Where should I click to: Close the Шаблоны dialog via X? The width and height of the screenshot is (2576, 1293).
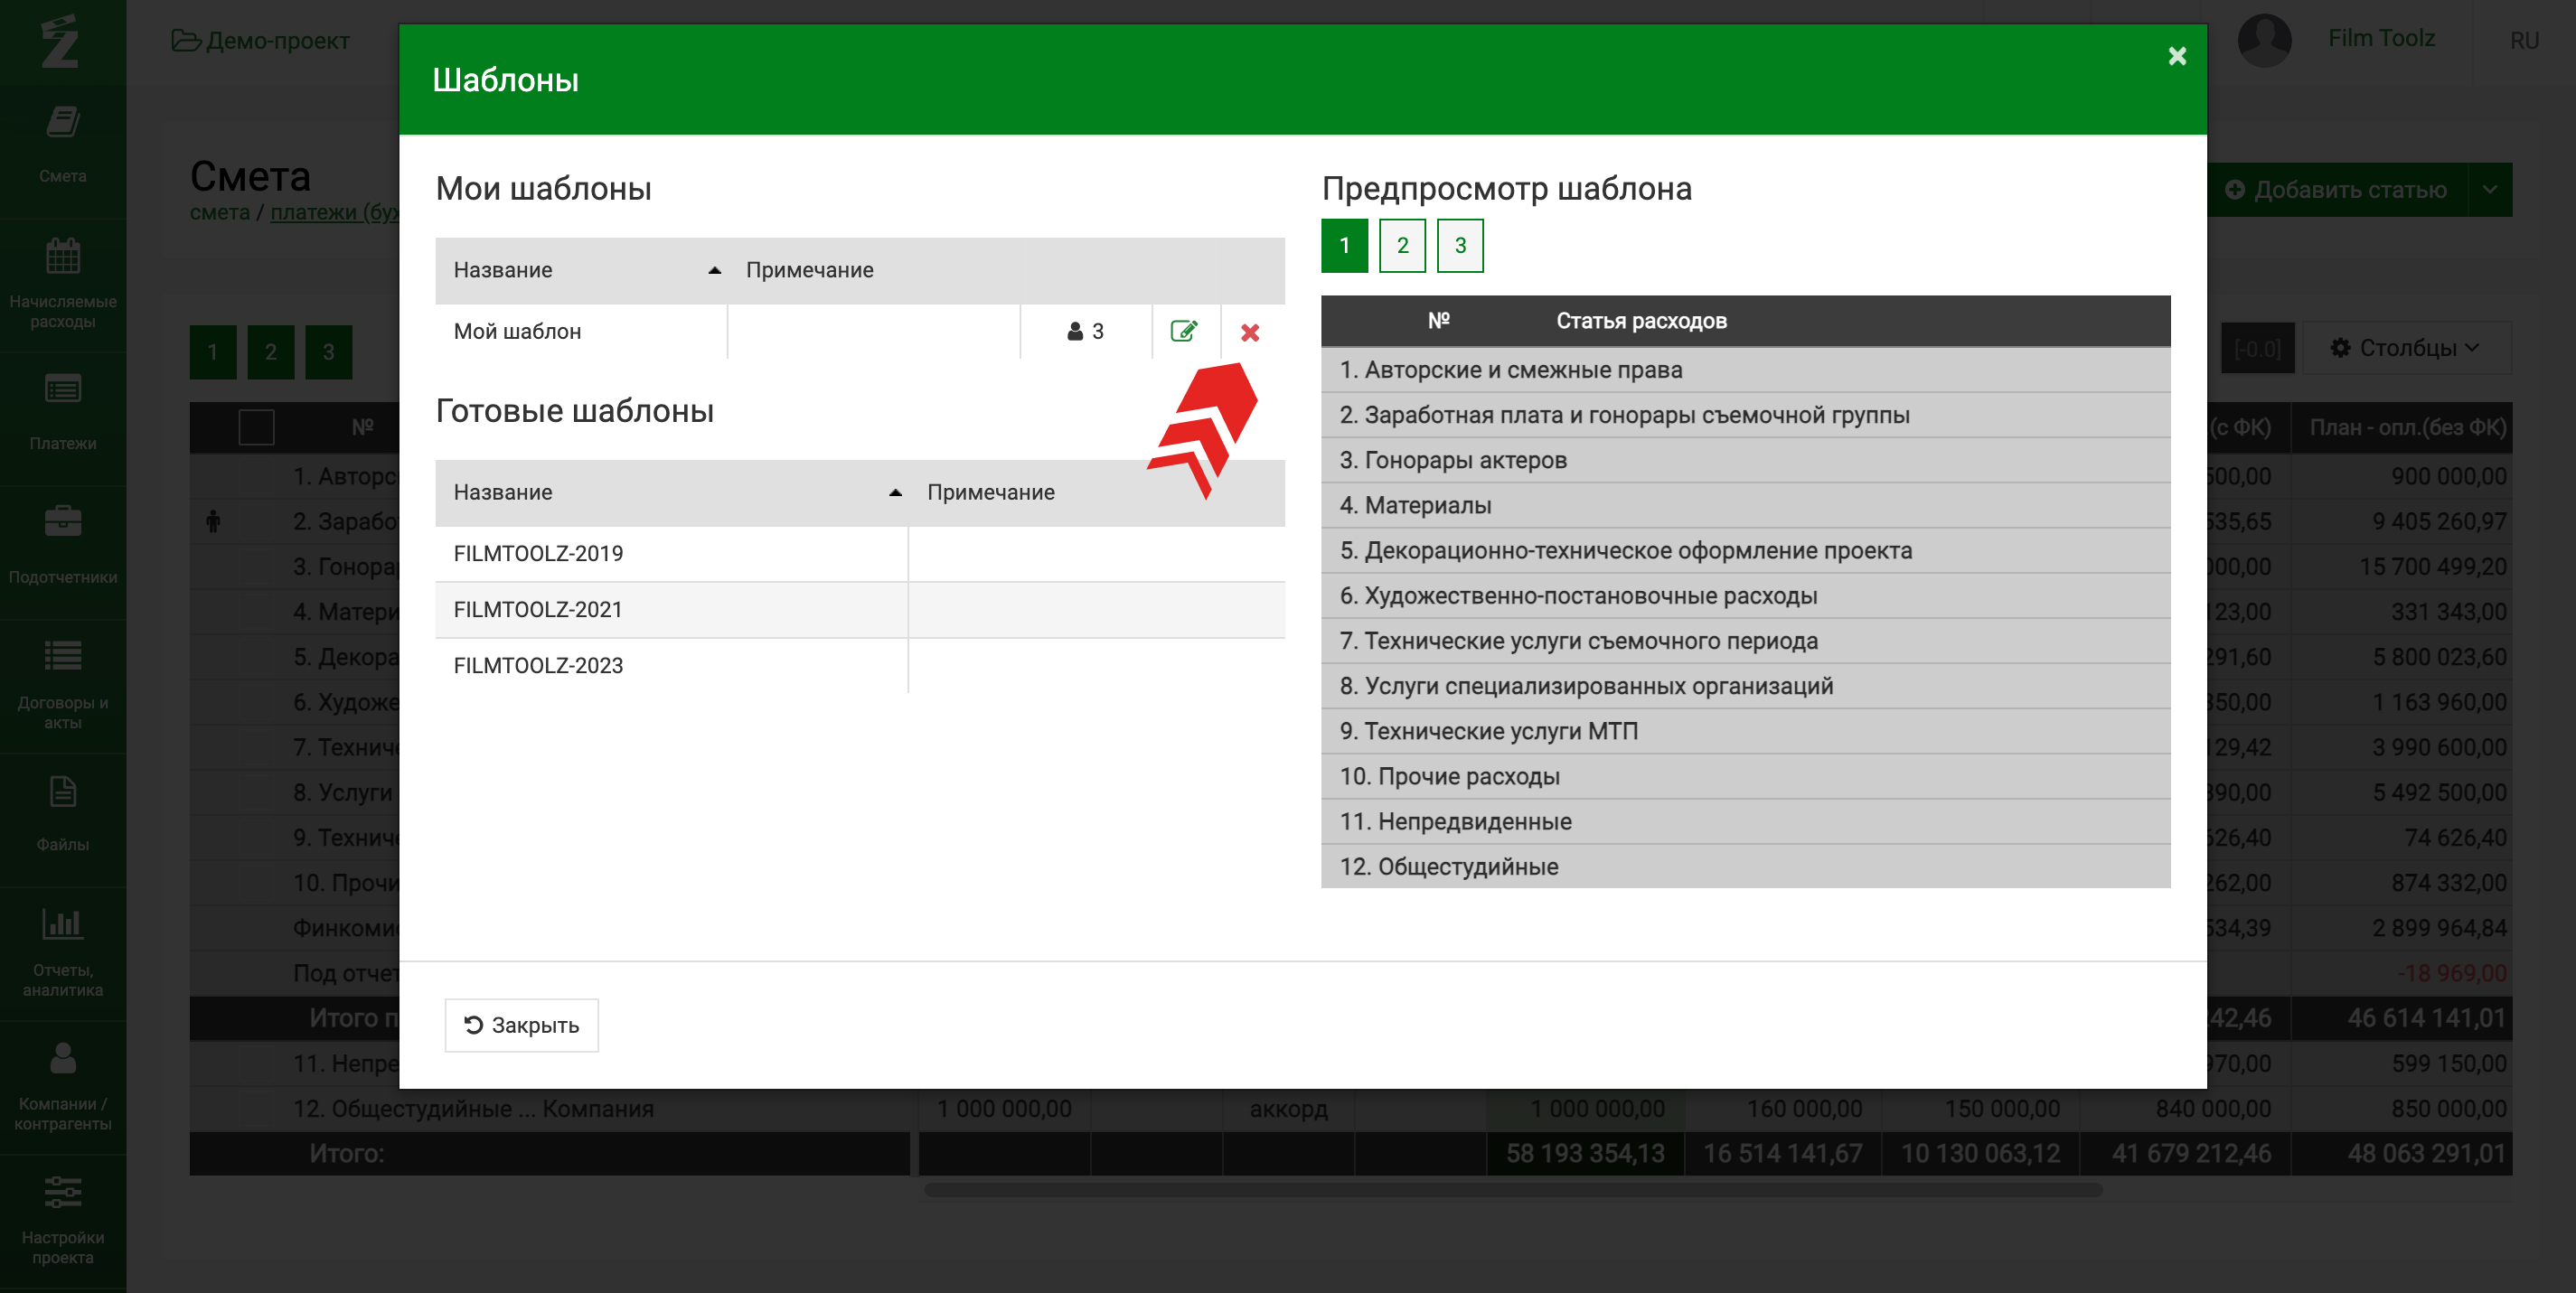(2176, 56)
